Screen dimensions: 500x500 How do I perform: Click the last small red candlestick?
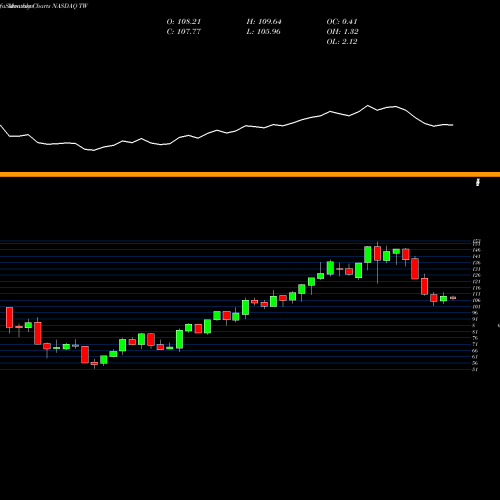coord(453,298)
